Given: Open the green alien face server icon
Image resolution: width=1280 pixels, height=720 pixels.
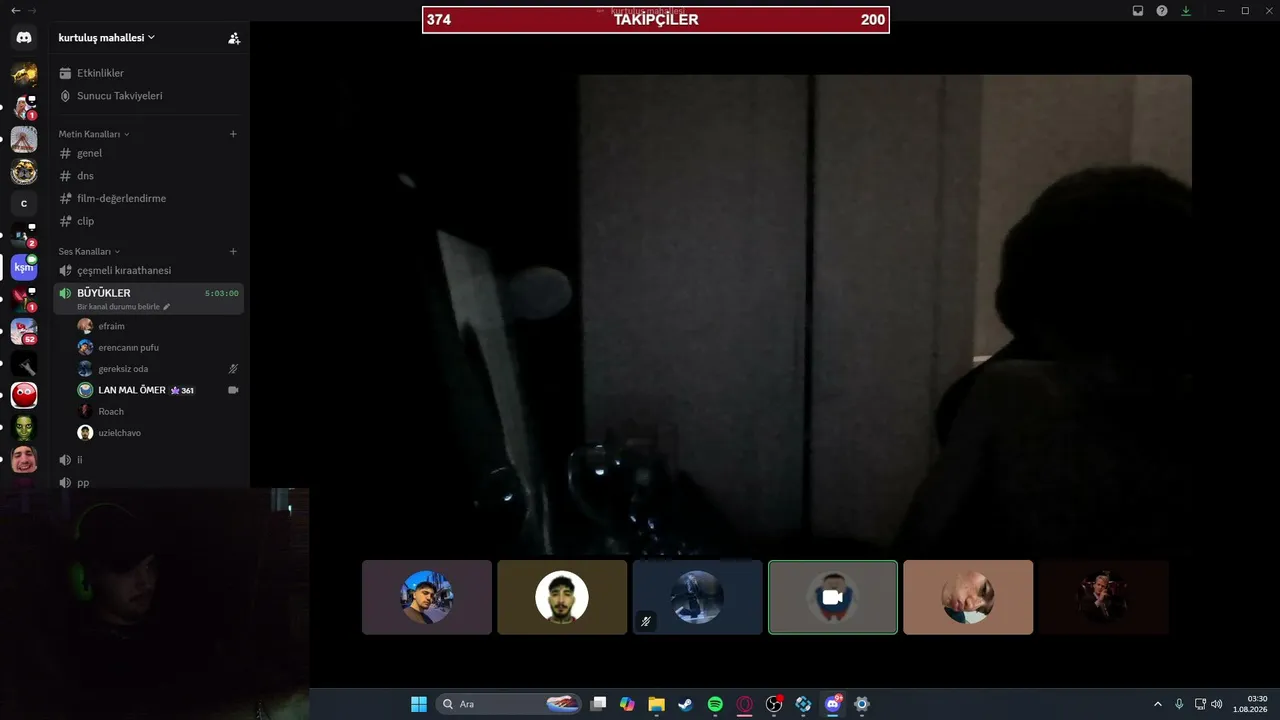Looking at the screenshot, I should [24, 427].
